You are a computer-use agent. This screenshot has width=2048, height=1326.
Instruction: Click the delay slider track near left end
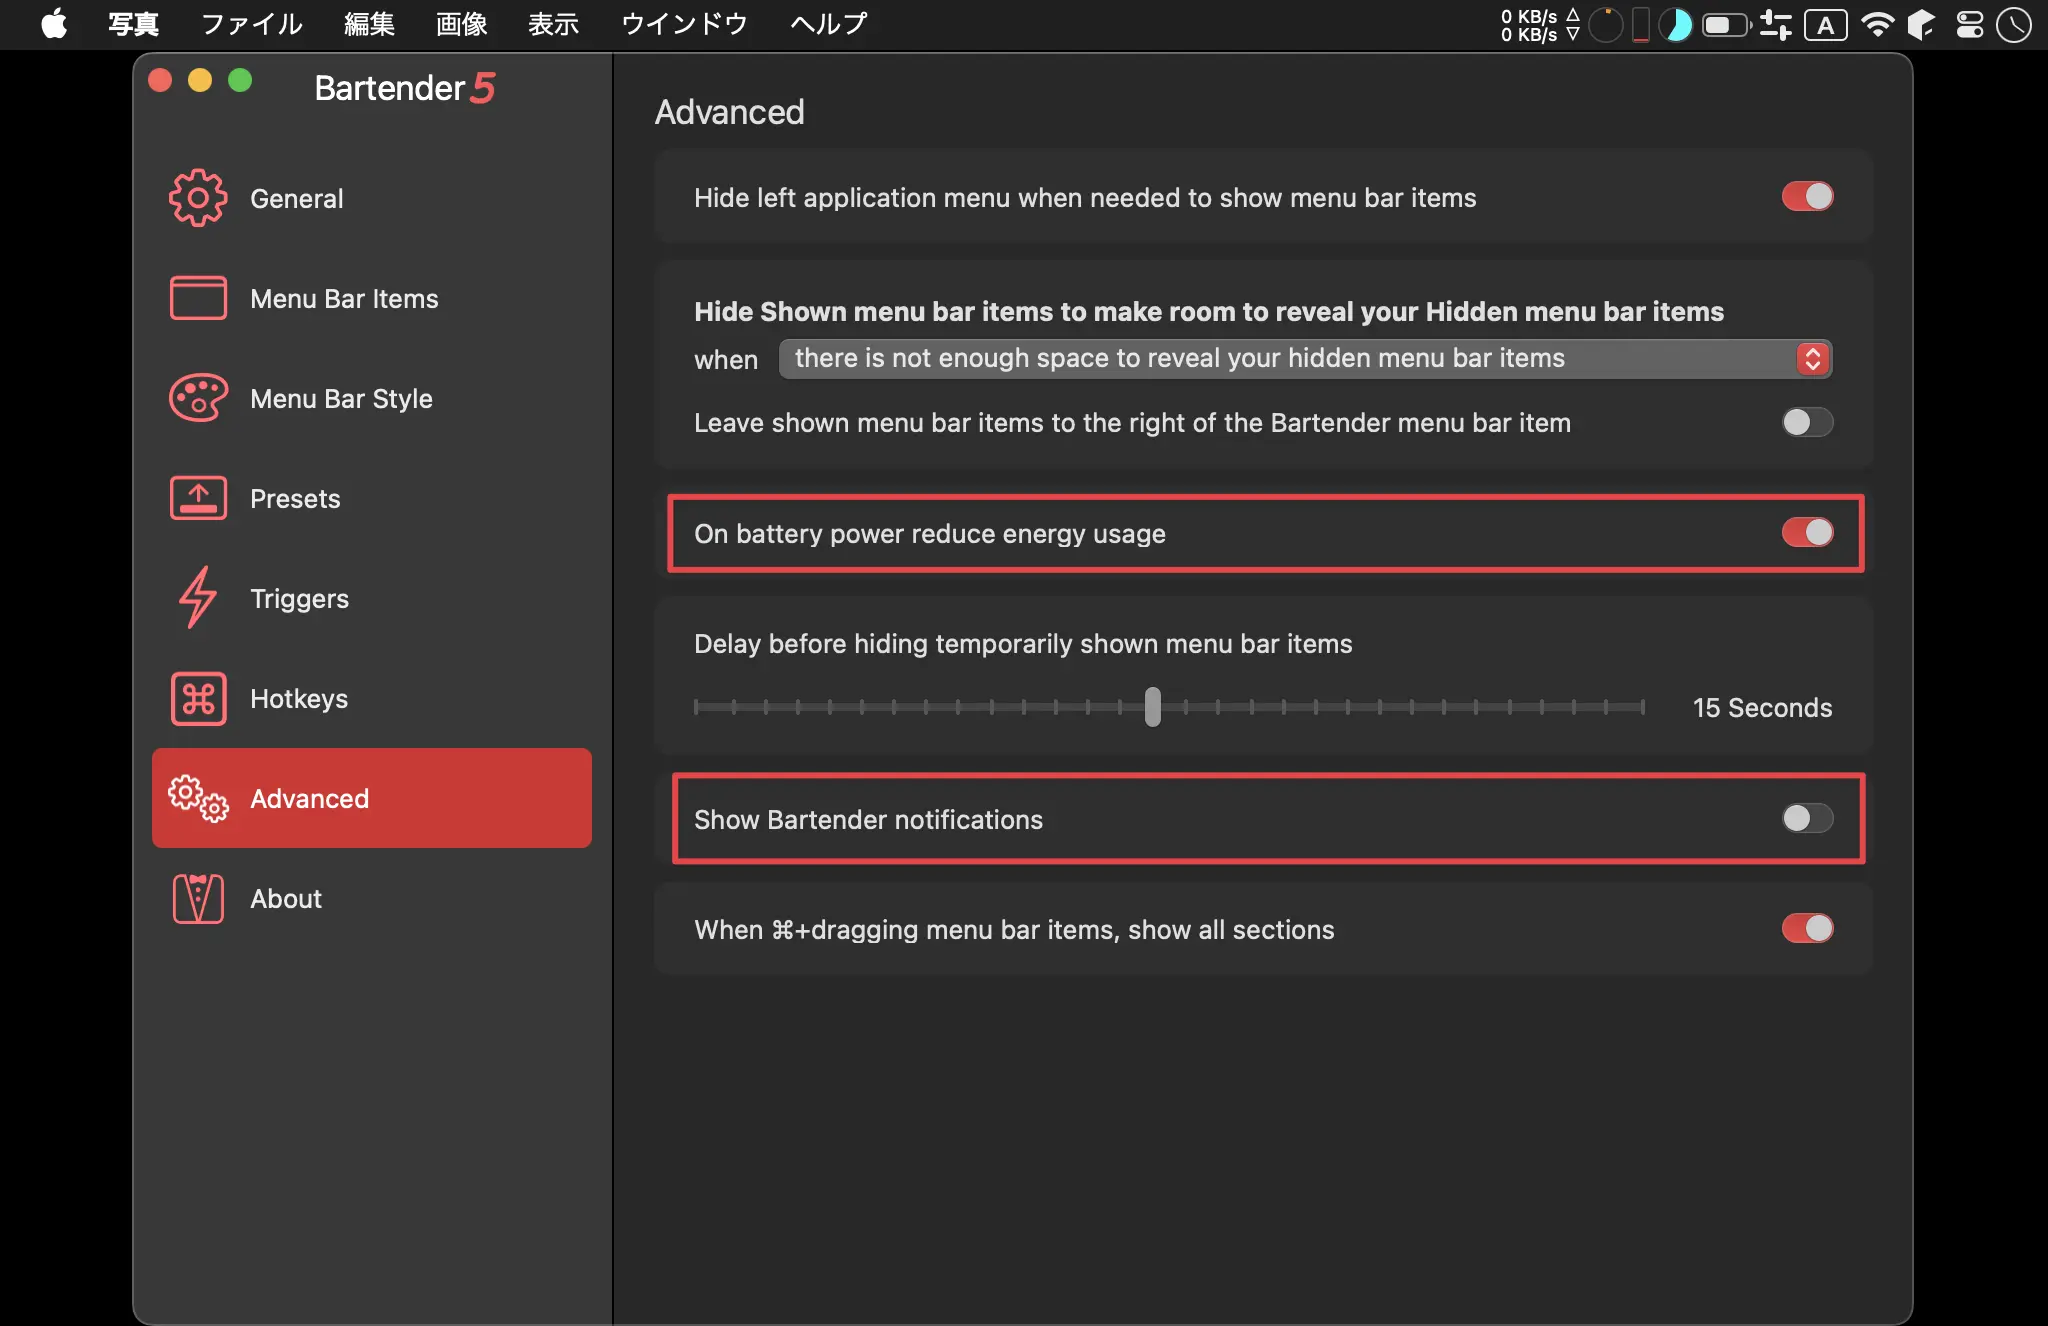click(x=733, y=707)
